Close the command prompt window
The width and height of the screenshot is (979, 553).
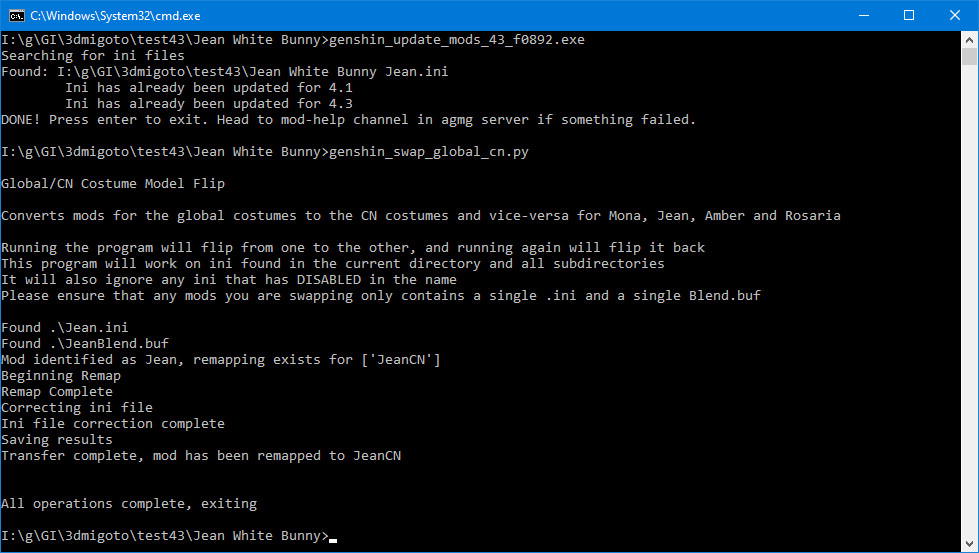(955, 15)
